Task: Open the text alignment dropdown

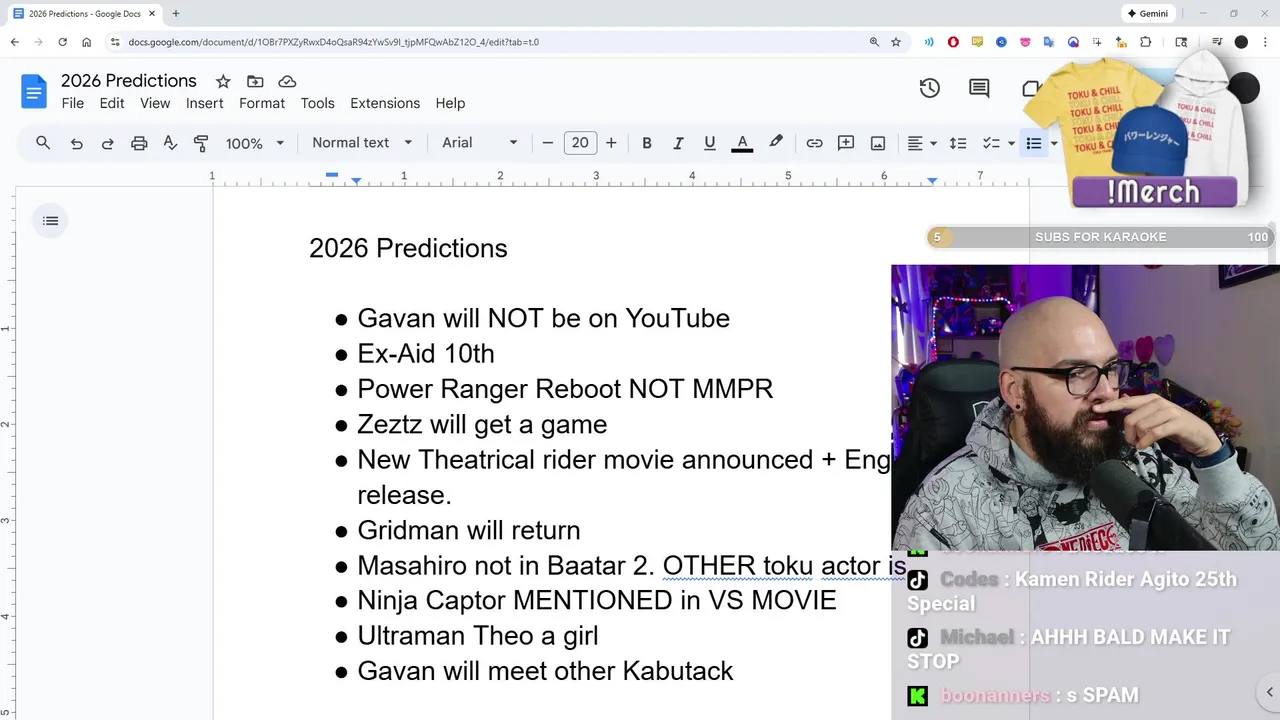Action: (921, 143)
